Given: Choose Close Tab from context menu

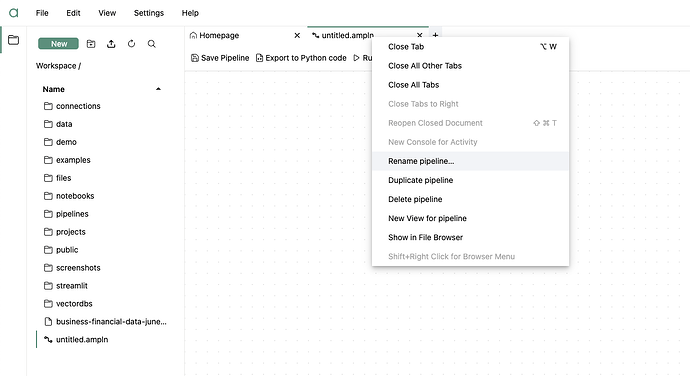Looking at the screenshot, I should point(470,47).
